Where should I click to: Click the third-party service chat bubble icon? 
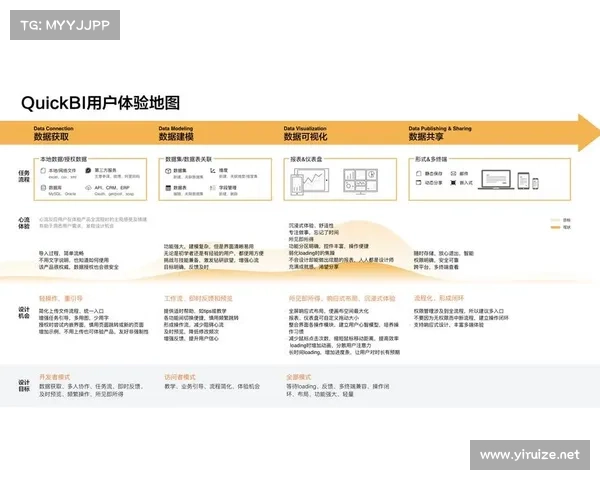pyautogui.click(x=88, y=170)
